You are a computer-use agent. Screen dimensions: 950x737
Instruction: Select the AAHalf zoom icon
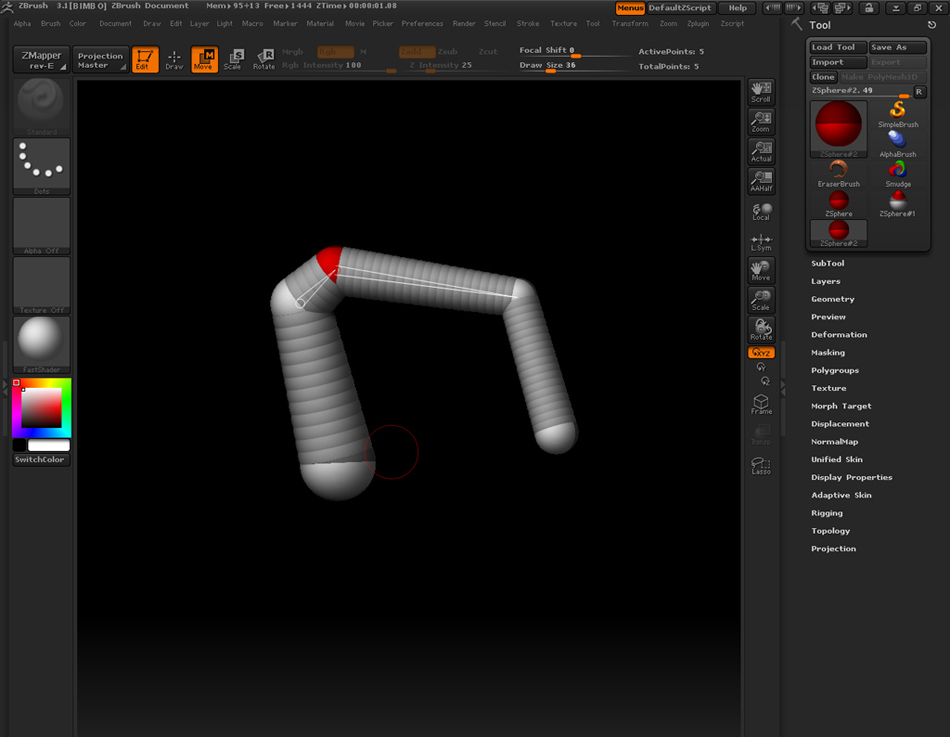pyautogui.click(x=761, y=181)
